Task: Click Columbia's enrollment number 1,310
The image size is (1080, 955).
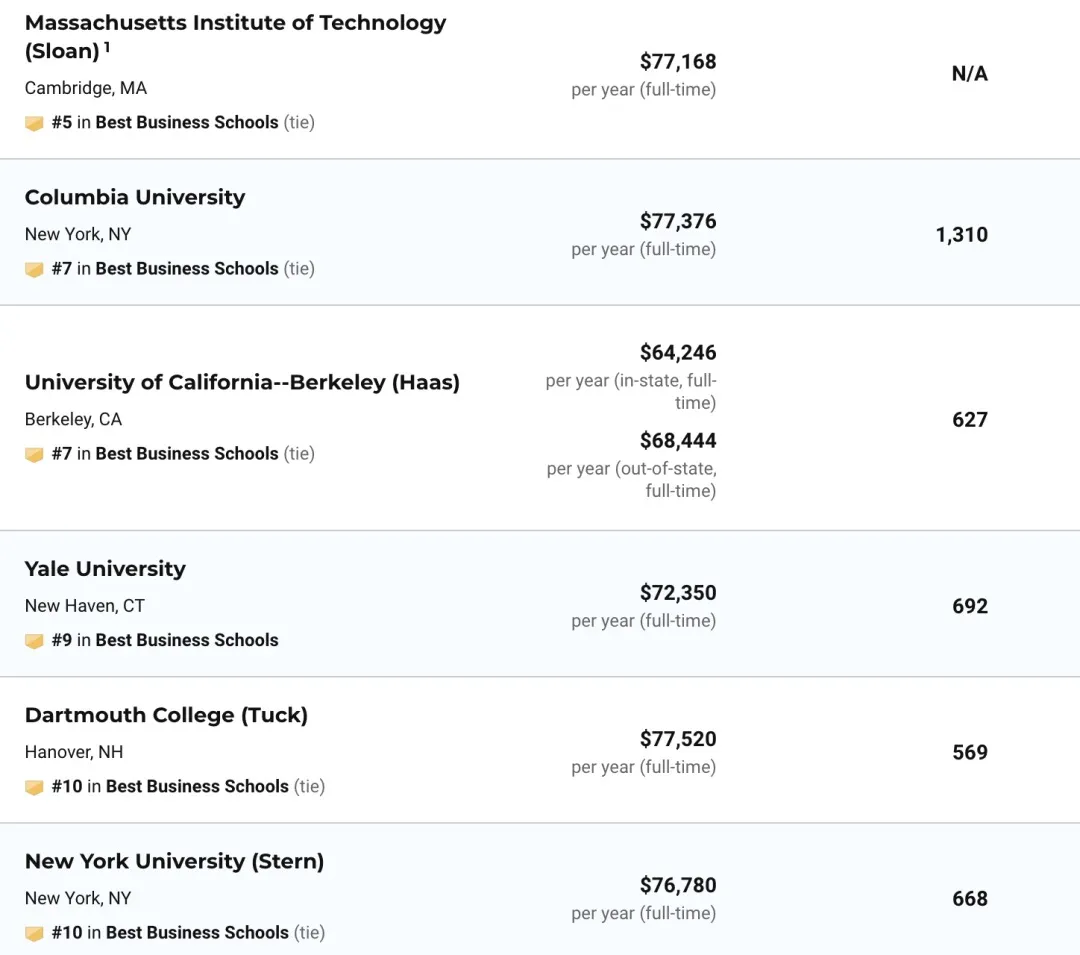Action: click(961, 235)
